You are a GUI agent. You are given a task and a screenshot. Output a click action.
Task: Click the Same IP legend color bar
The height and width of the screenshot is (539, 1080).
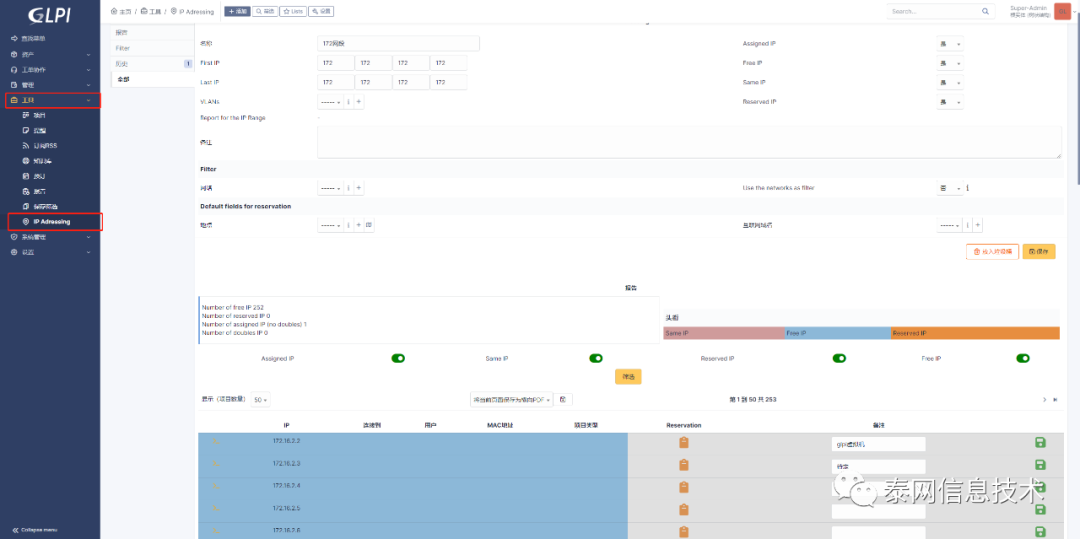coord(724,333)
